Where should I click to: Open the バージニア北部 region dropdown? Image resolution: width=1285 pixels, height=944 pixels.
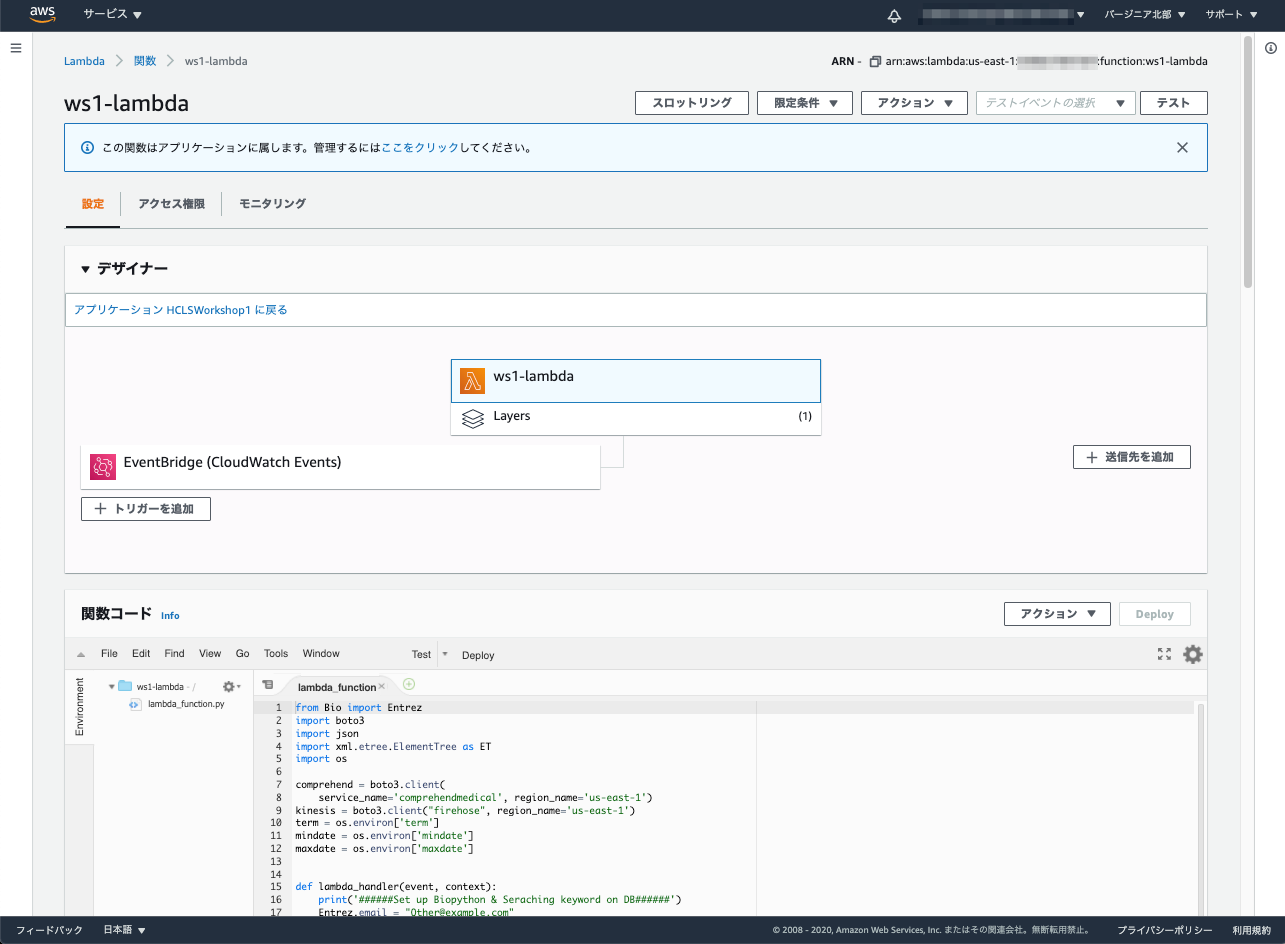click(1145, 15)
